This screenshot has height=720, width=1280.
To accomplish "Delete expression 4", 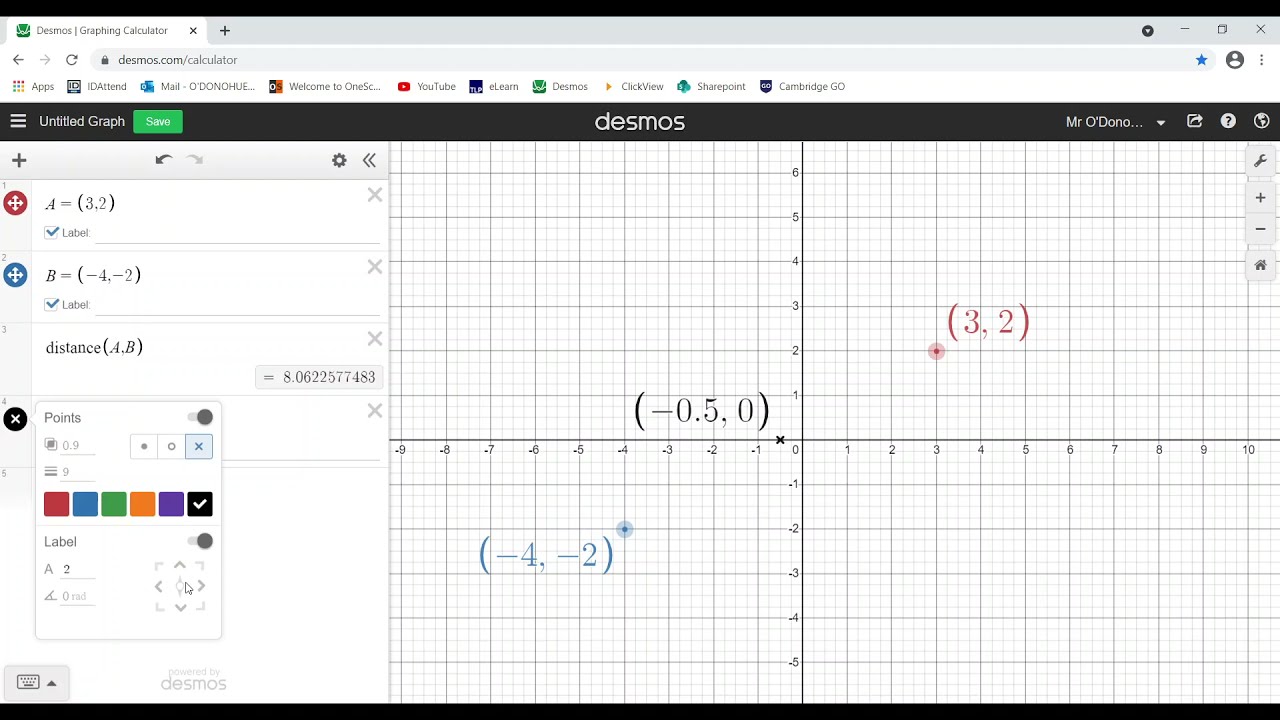I will coord(375,411).
